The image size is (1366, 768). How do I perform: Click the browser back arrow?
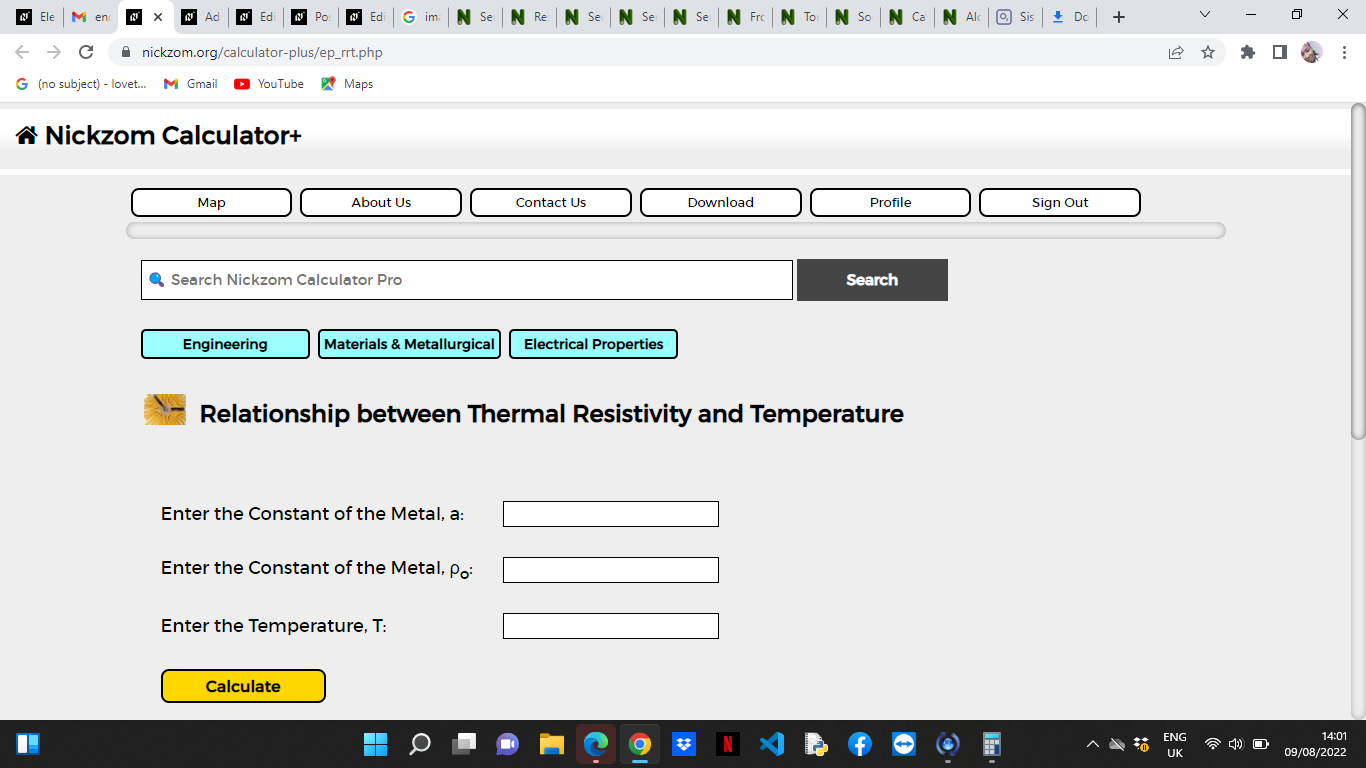[22, 52]
